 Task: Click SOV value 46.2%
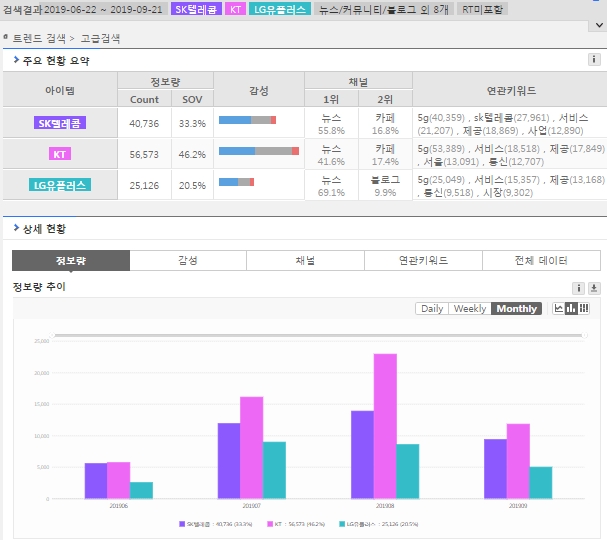[192, 154]
